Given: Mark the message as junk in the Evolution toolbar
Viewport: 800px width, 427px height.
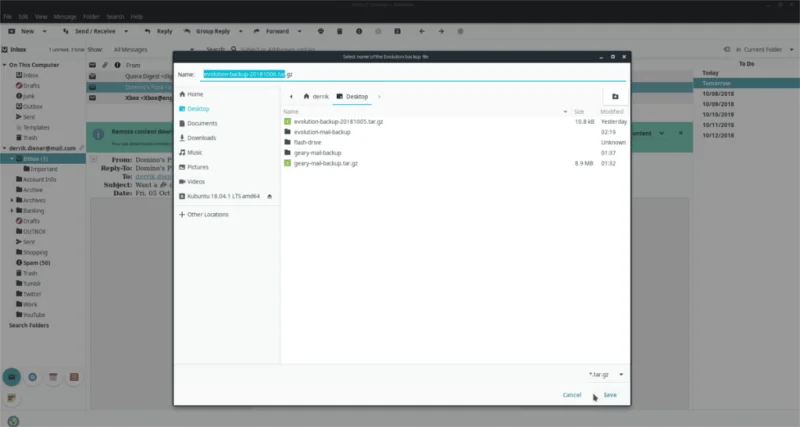Looking at the screenshot, I should tap(359, 31).
